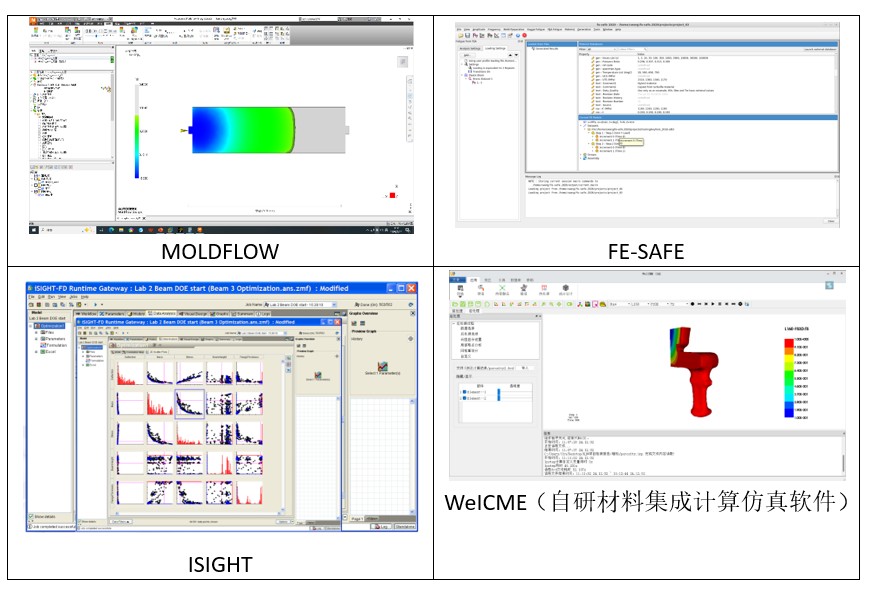Click Select 1 Parameter(s) chart icon, outer ISIGHT

(x=383, y=366)
